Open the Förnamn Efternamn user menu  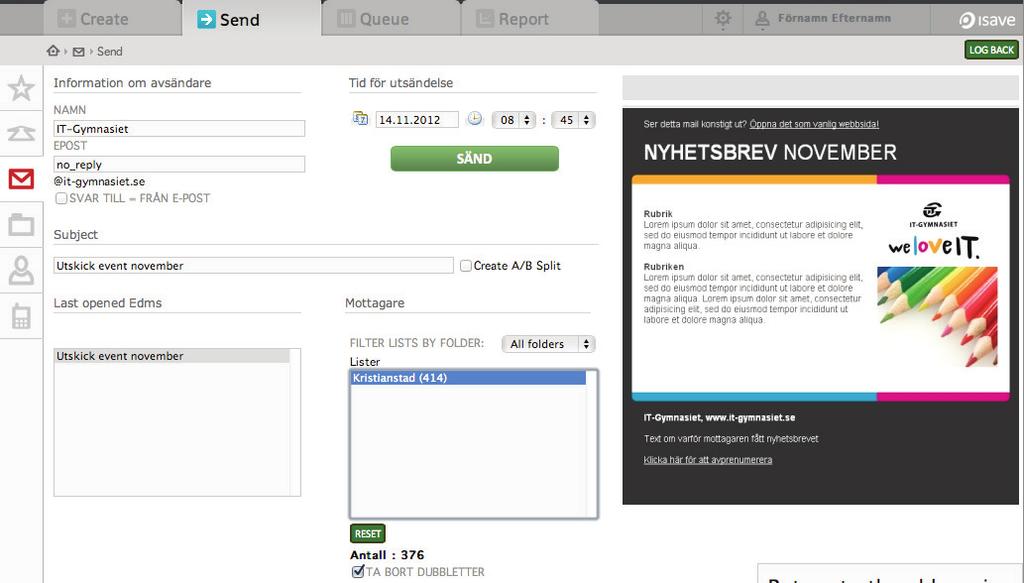[x=823, y=19]
